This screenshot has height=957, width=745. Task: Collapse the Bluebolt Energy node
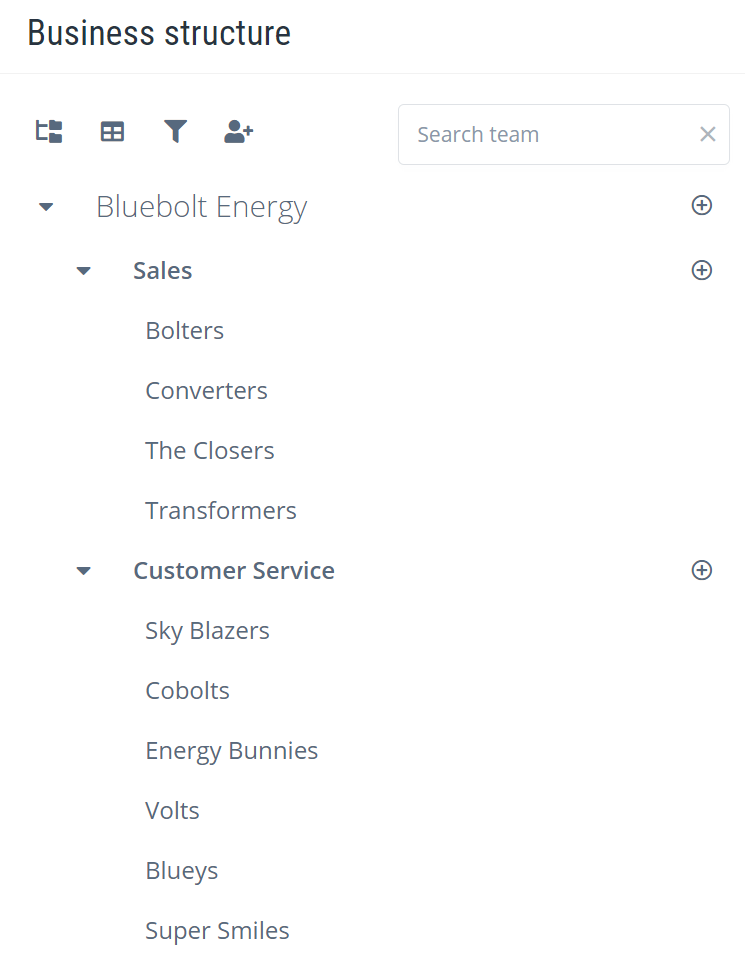tap(46, 207)
